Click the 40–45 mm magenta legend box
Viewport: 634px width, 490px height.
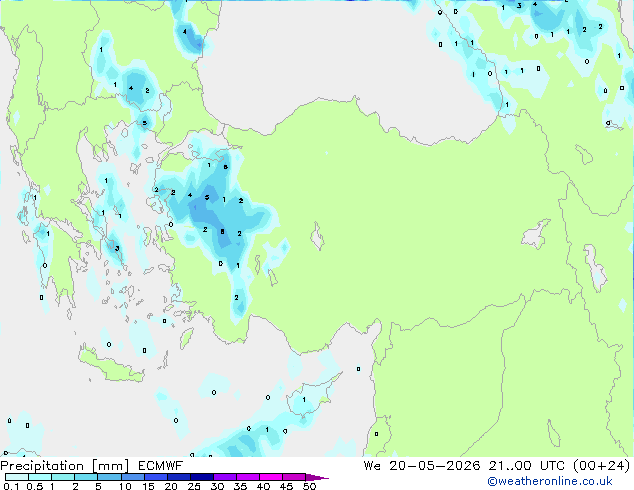click(271, 477)
